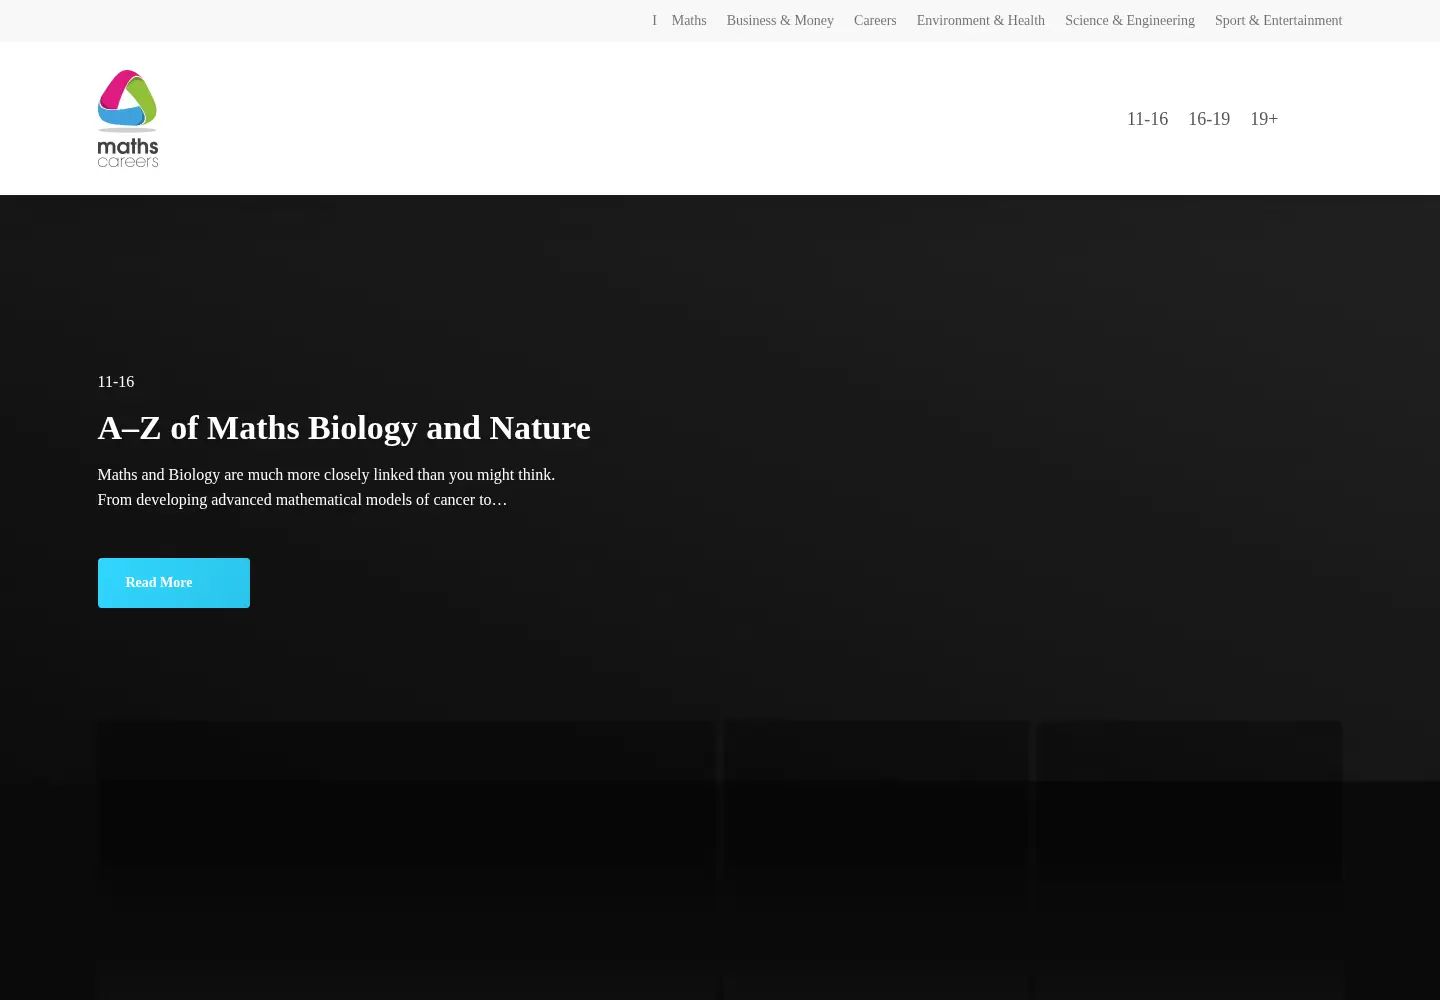The width and height of the screenshot is (1440, 1000).
Task: Click the text "Maths and Biology are much more closely linked"
Action: 255,475
